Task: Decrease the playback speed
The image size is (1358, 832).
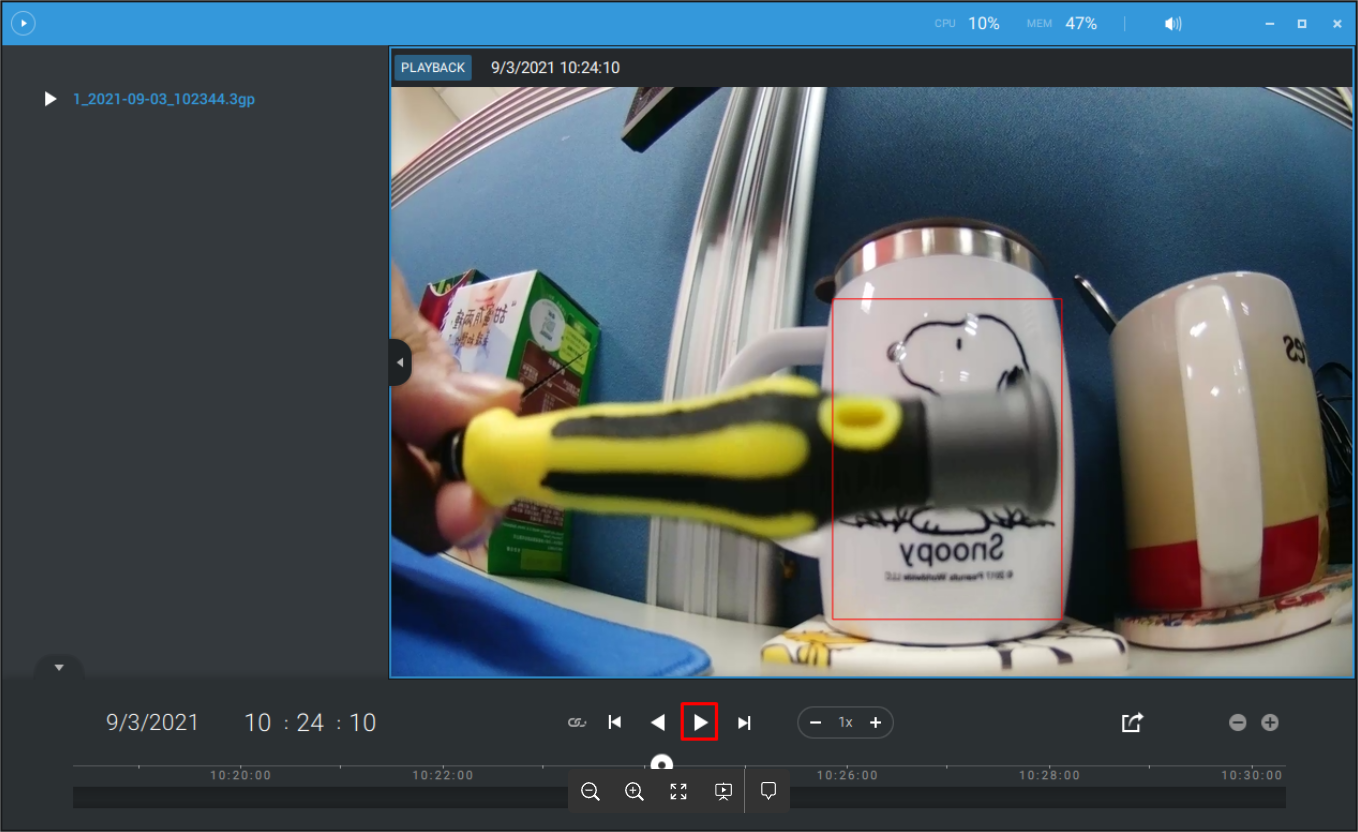Action: 816,722
